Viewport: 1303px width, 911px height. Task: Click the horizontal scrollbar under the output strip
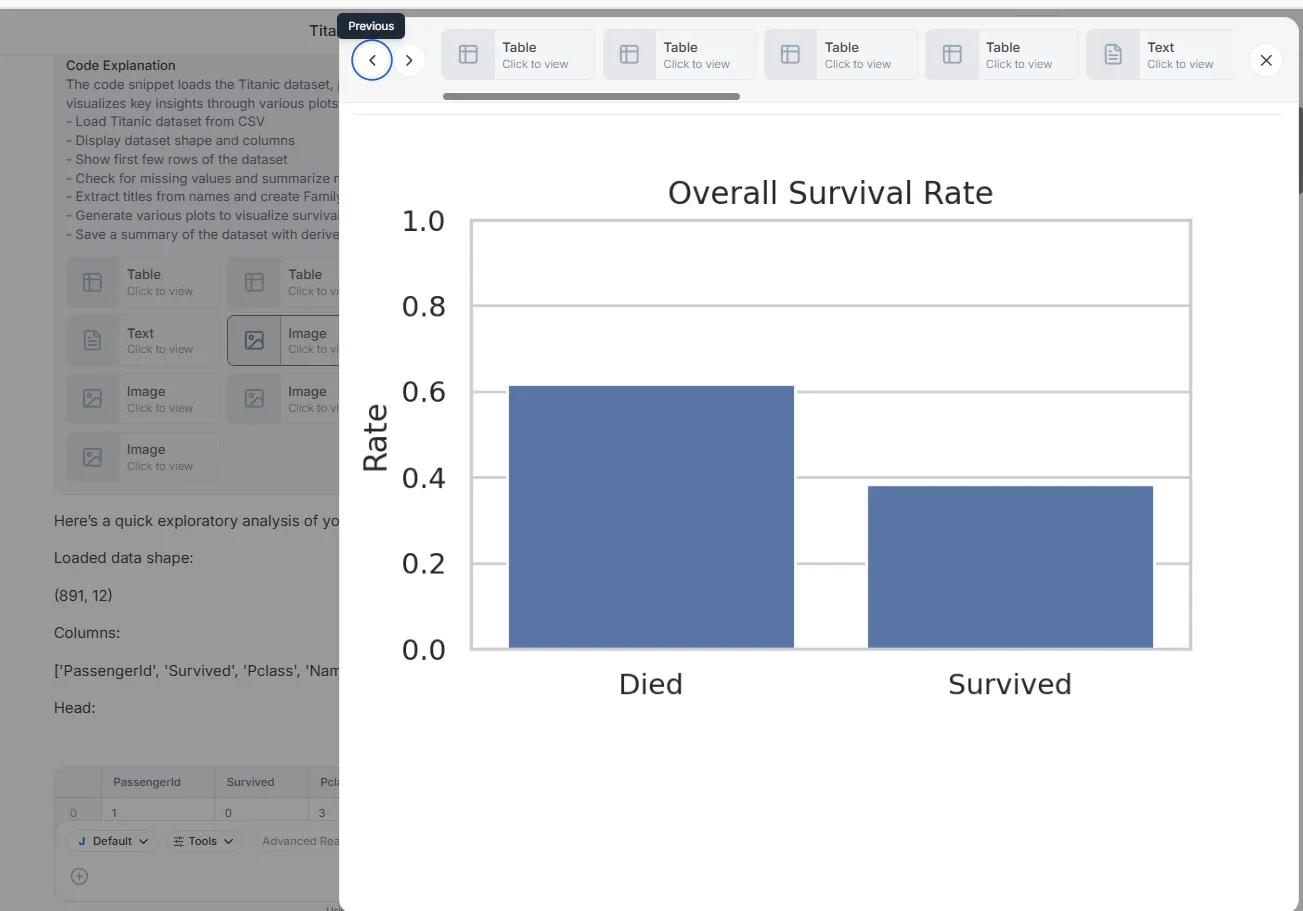point(590,97)
